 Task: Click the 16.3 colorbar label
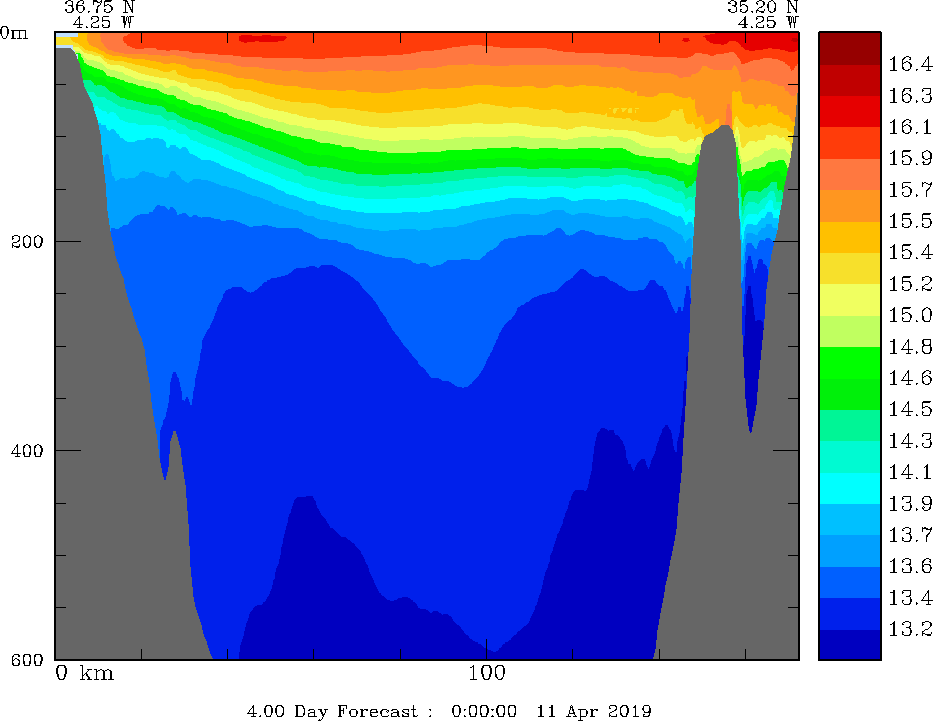[910, 96]
